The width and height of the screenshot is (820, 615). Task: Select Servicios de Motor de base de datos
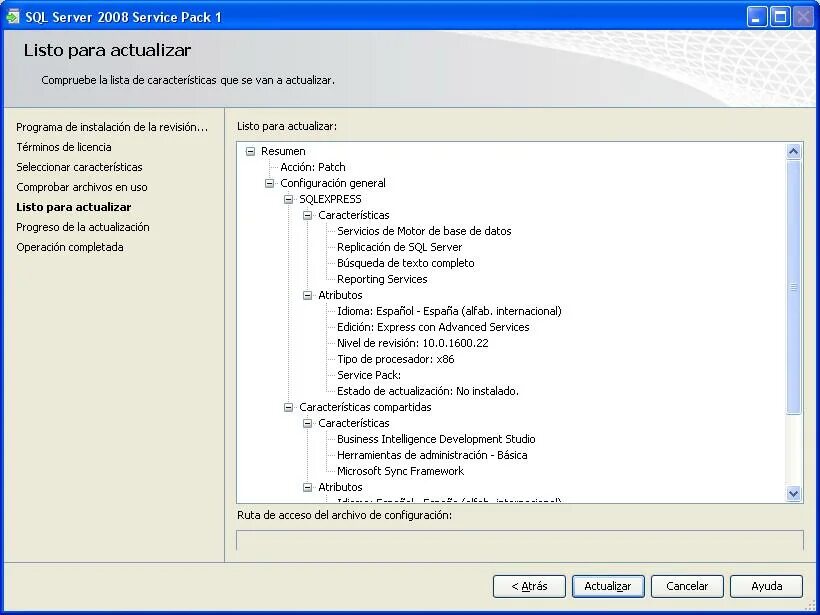click(424, 231)
